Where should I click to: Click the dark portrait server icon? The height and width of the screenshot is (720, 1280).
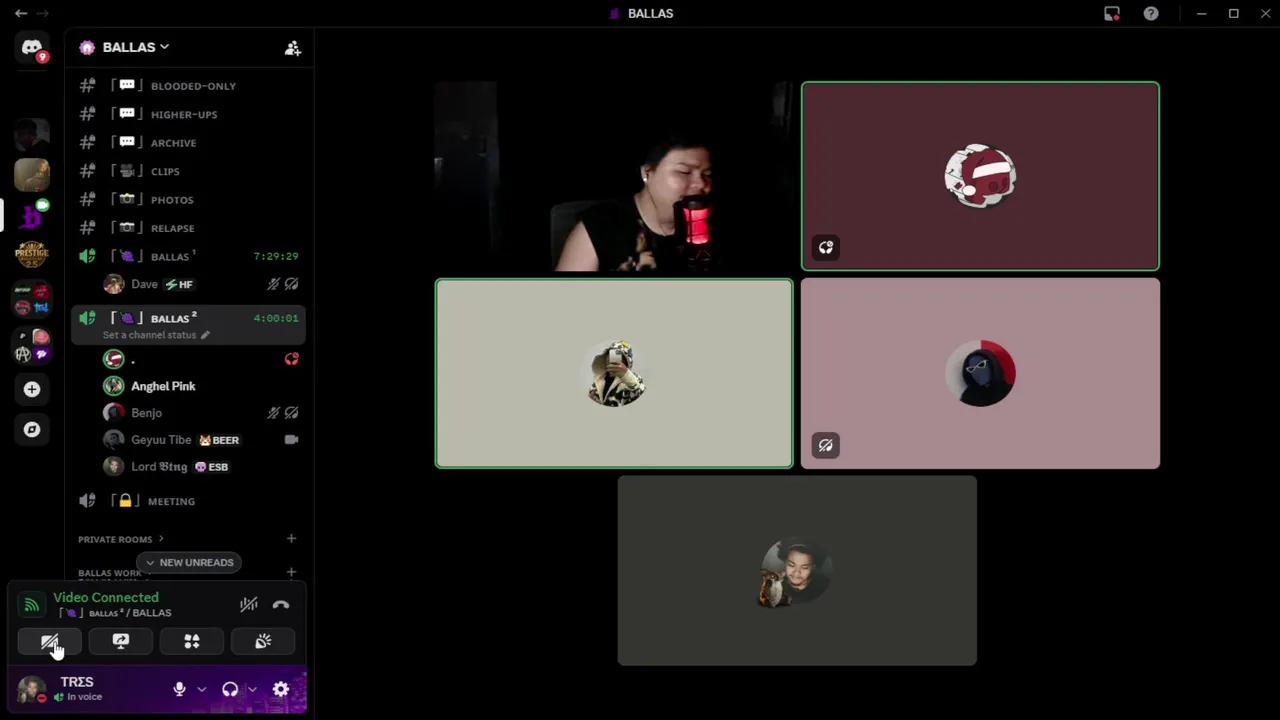coord(32,135)
